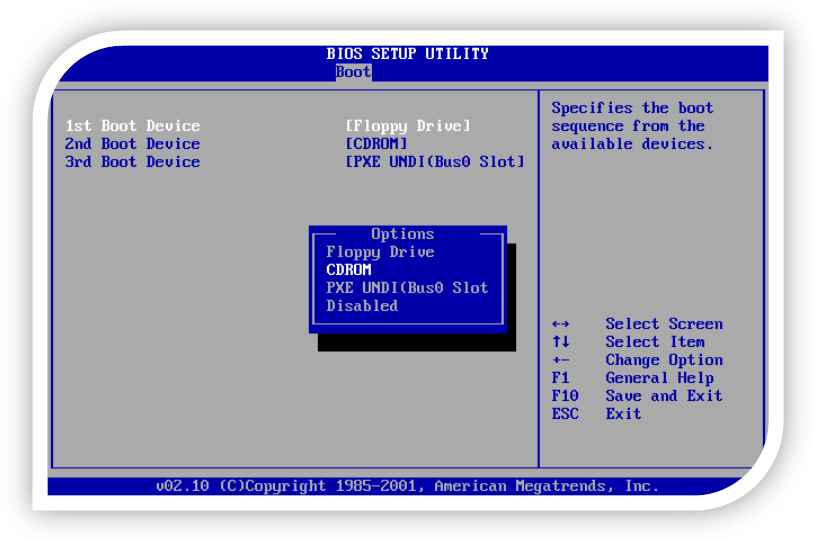This screenshot has width=814, height=540.
Task: Open the [Floppy Drive] value field
Action: coord(408,126)
